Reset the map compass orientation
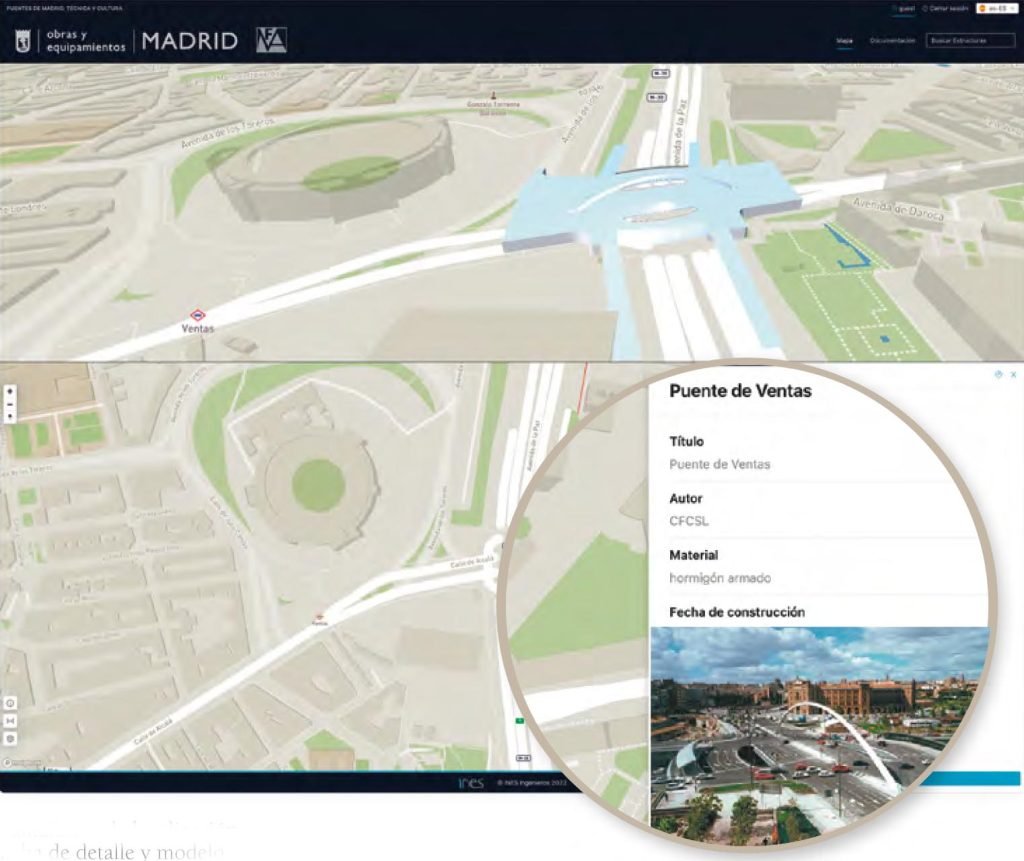The height and width of the screenshot is (861, 1024). (x=9, y=416)
